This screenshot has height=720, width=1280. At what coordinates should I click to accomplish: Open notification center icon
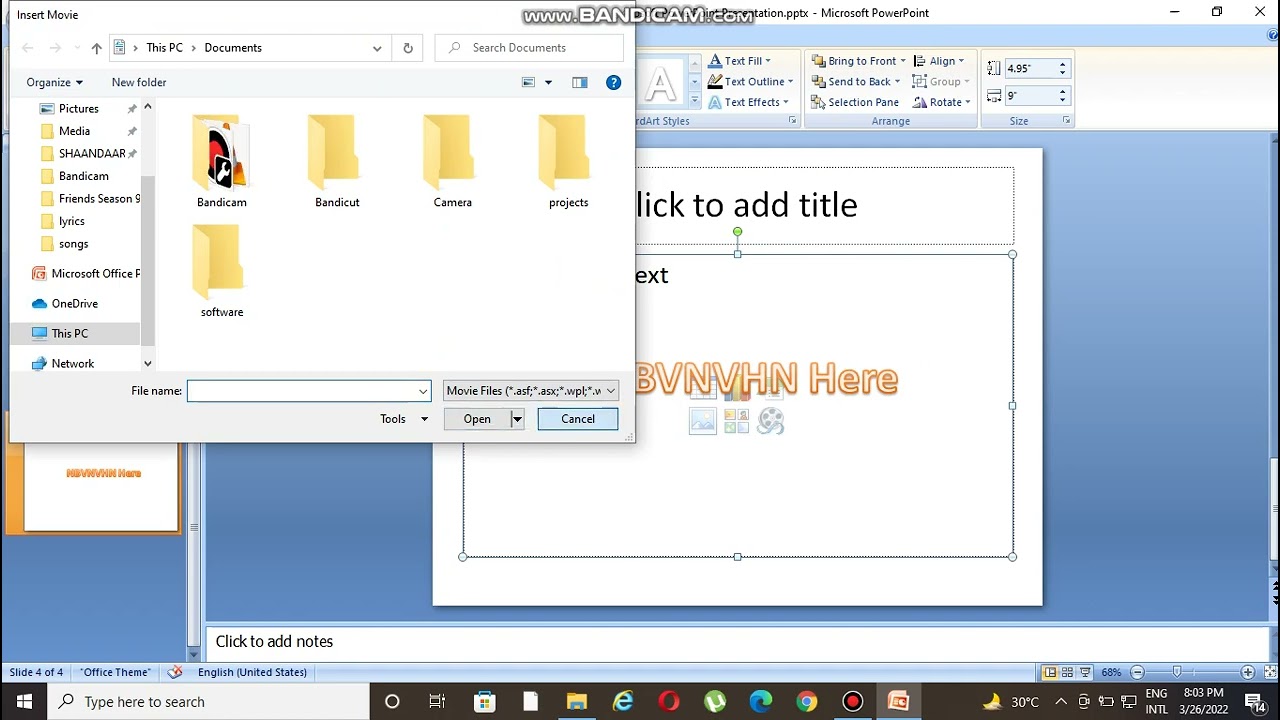[x=1254, y=702]
